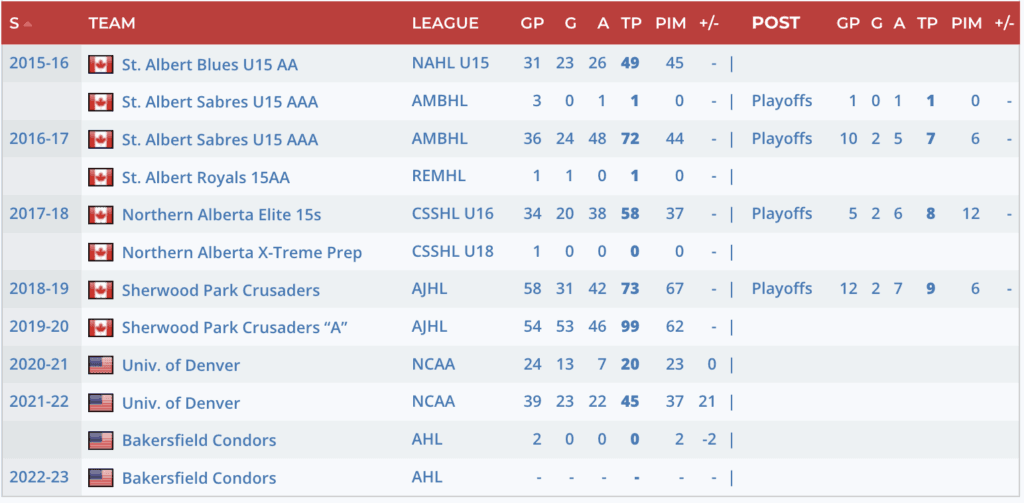
Task: Click USA flag beside 2020-21 Univ. of Denver
Action: [100, 365]
